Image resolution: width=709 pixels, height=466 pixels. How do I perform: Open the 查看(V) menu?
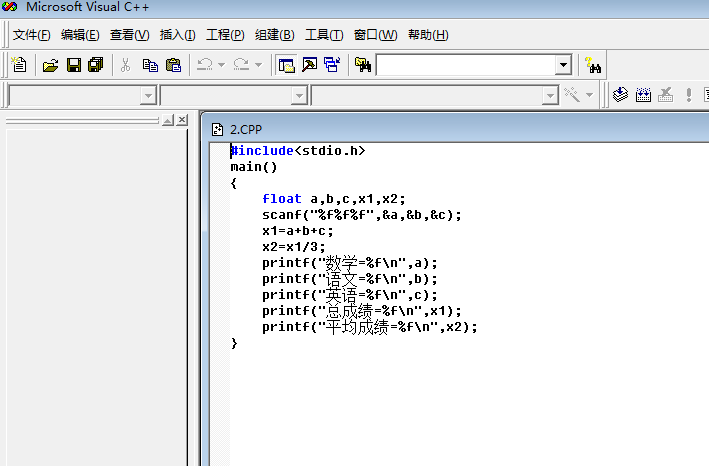(x=129, y=35)
